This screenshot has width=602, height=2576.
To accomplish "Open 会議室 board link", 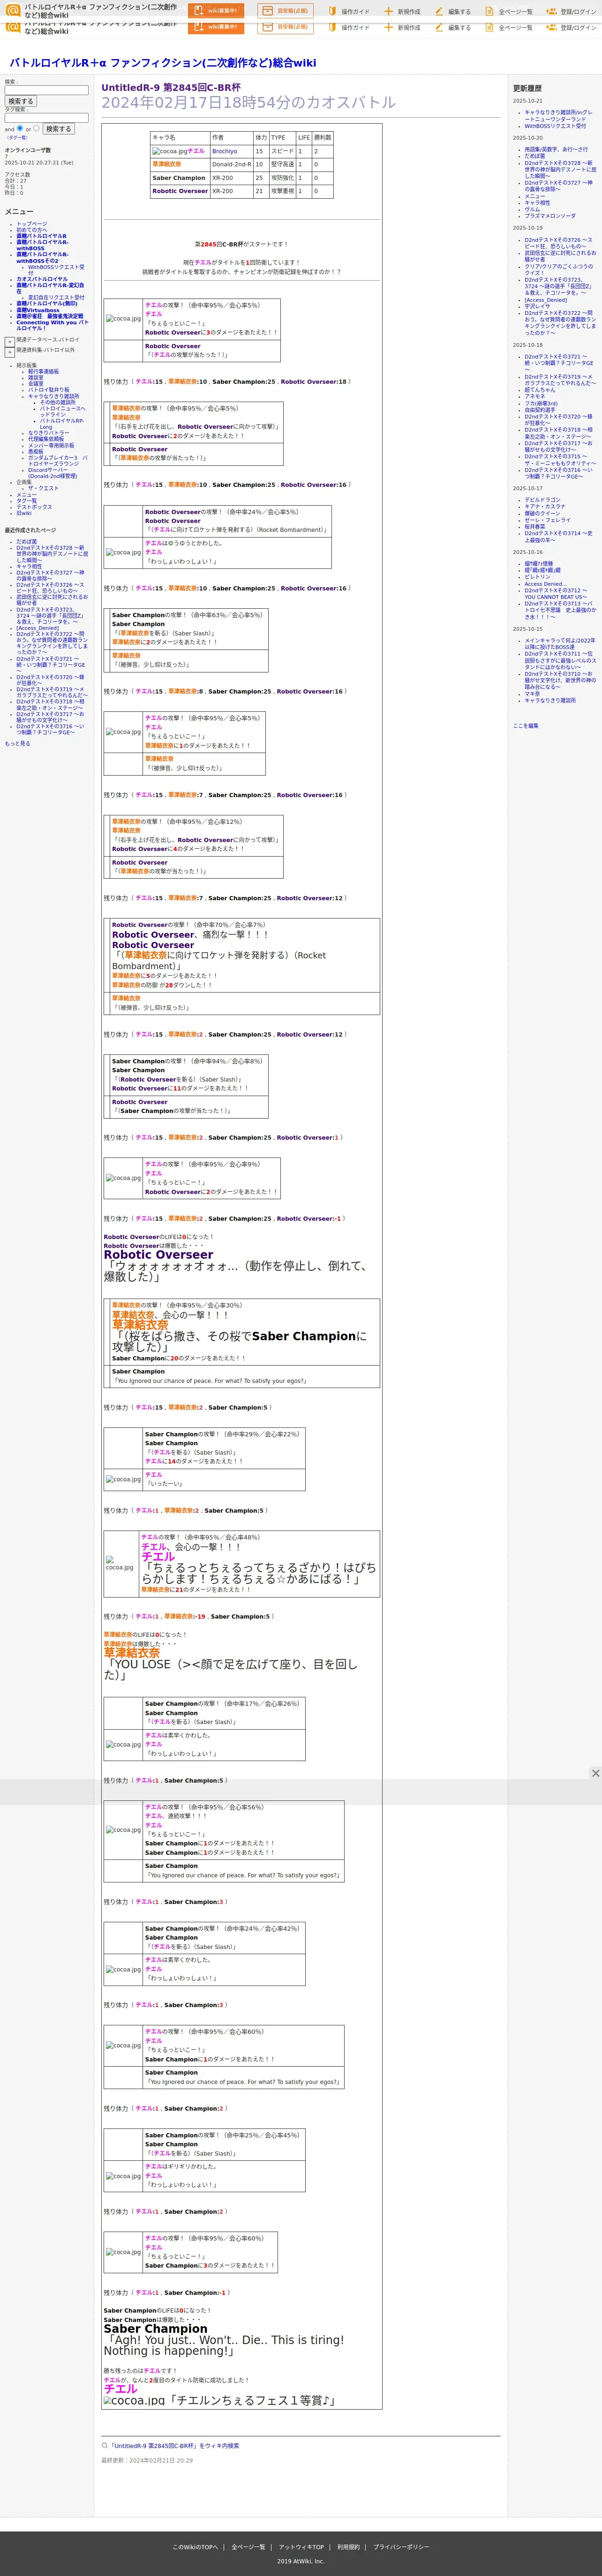I will pos(36,383).
